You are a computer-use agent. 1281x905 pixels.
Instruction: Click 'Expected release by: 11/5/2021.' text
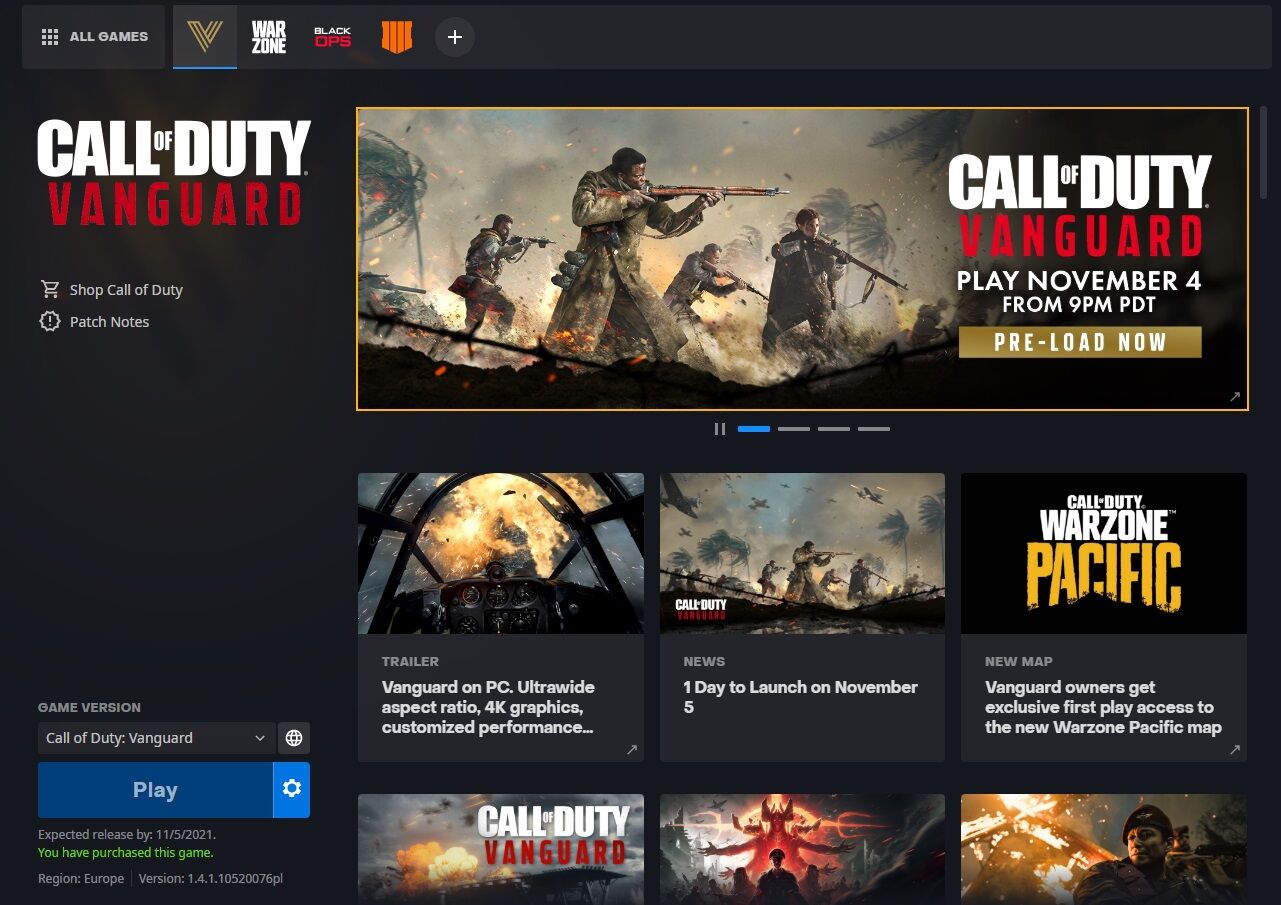click(x=127, y=834)
